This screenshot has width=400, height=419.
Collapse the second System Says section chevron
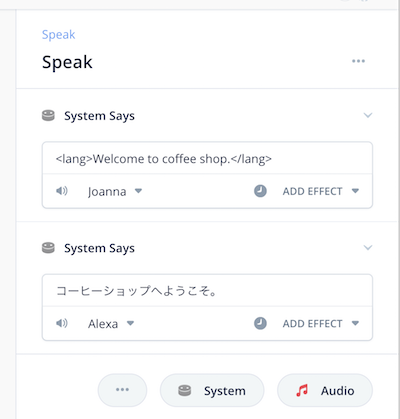click(368, 248)
